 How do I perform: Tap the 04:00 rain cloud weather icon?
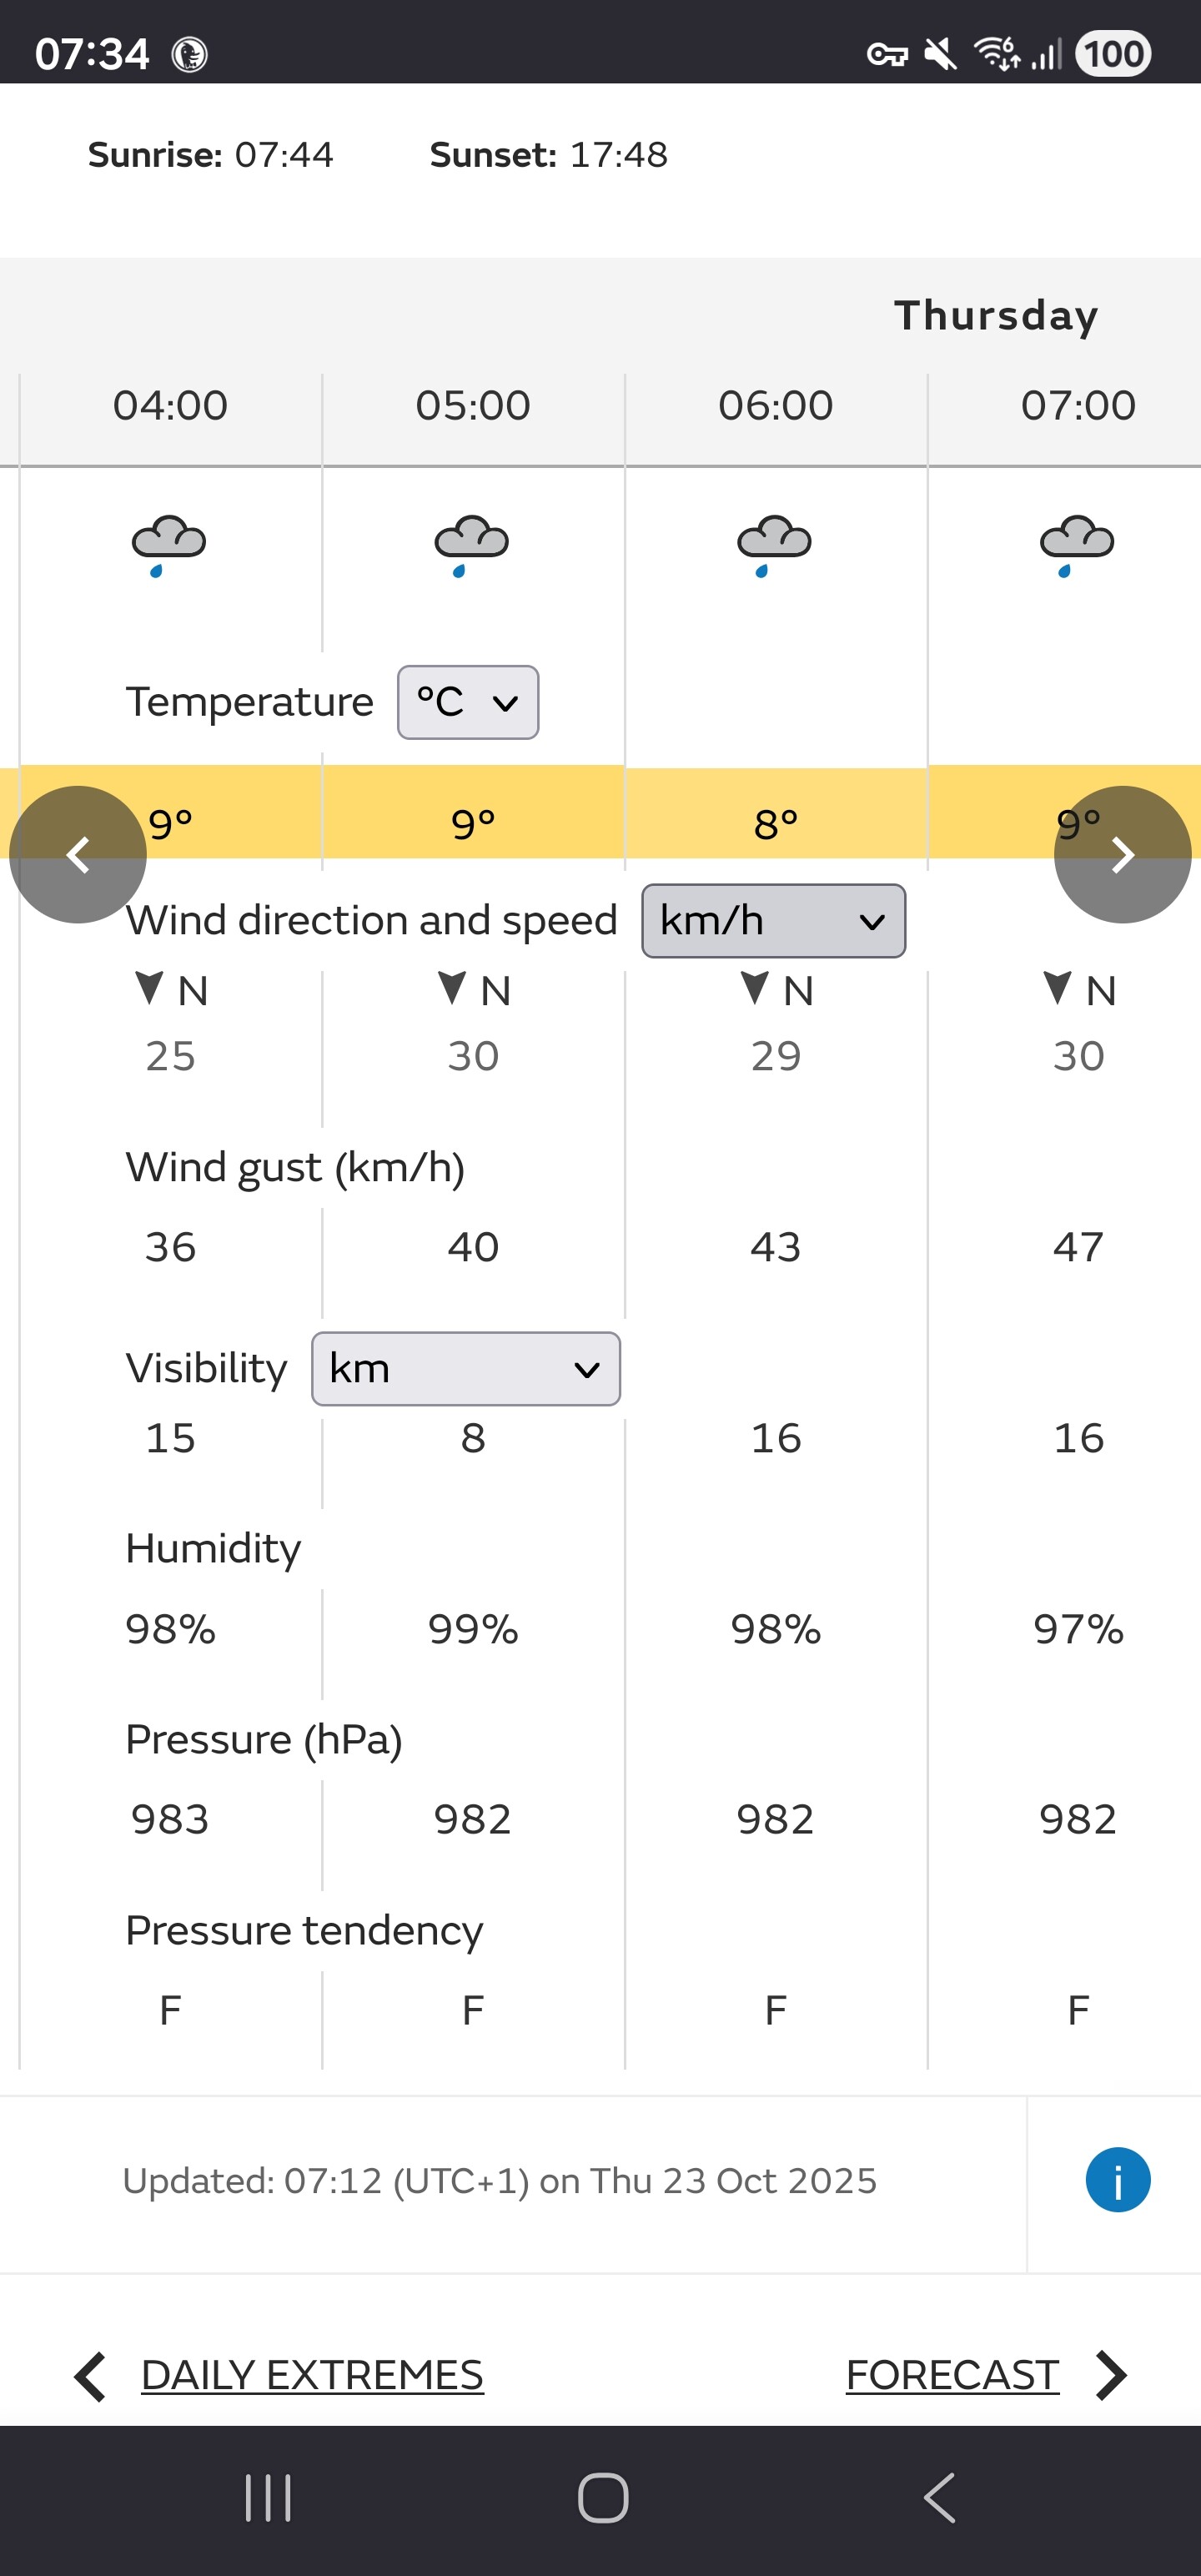click(x=169, y=545)
